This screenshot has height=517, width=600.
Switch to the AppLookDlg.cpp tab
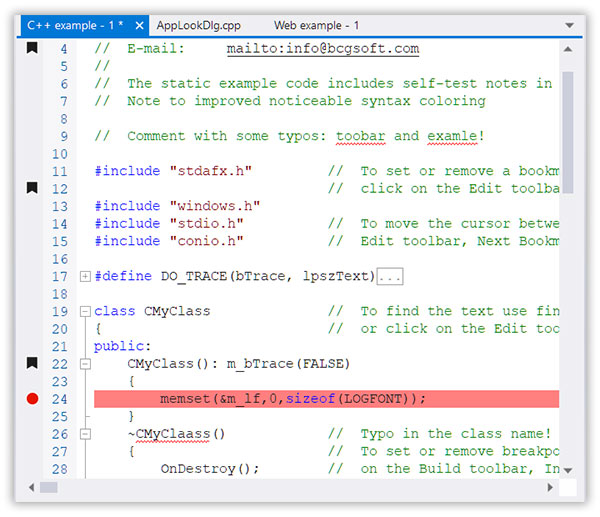[x=200, y=25]
